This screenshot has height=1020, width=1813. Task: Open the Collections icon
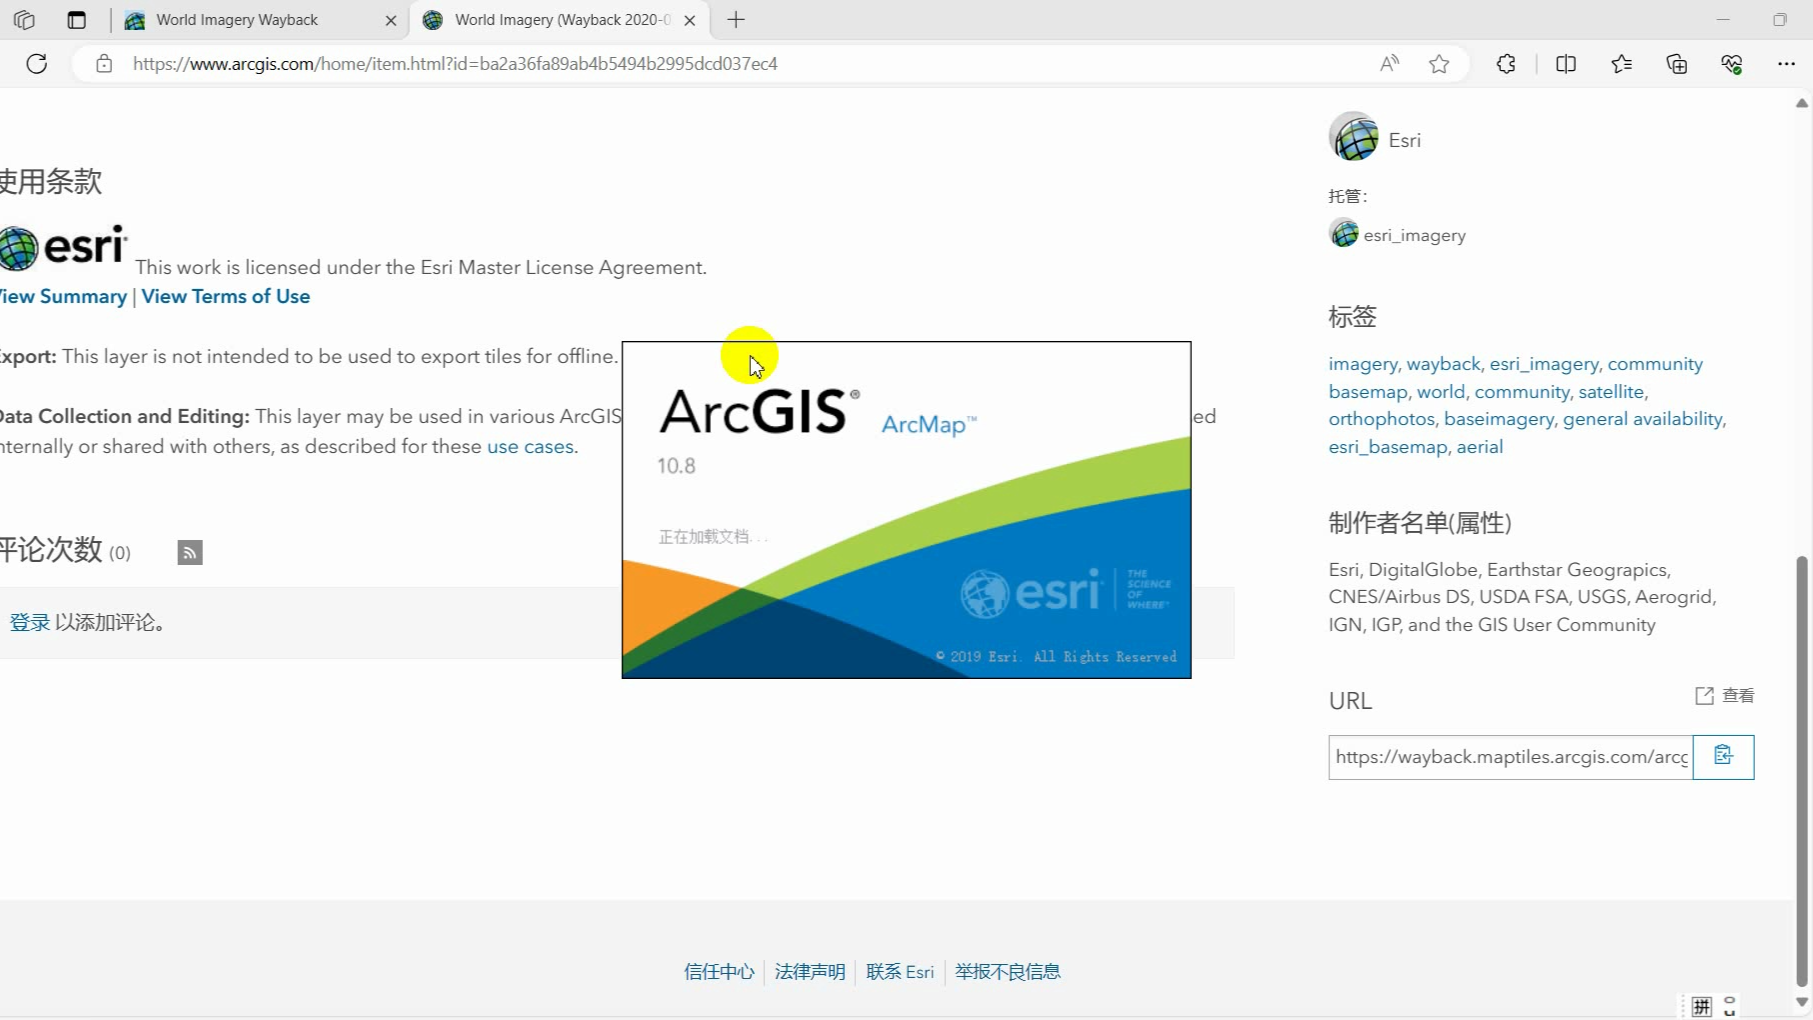coord(1677,64)
